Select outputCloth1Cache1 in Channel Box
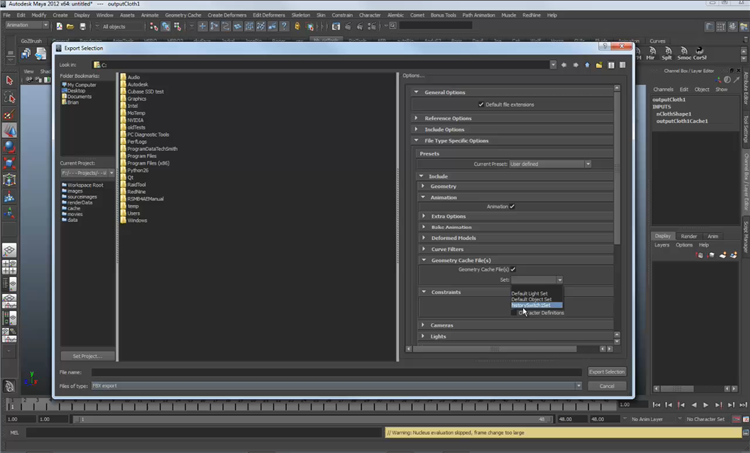Viewport: 750px width, 453px height. point(682,122)
